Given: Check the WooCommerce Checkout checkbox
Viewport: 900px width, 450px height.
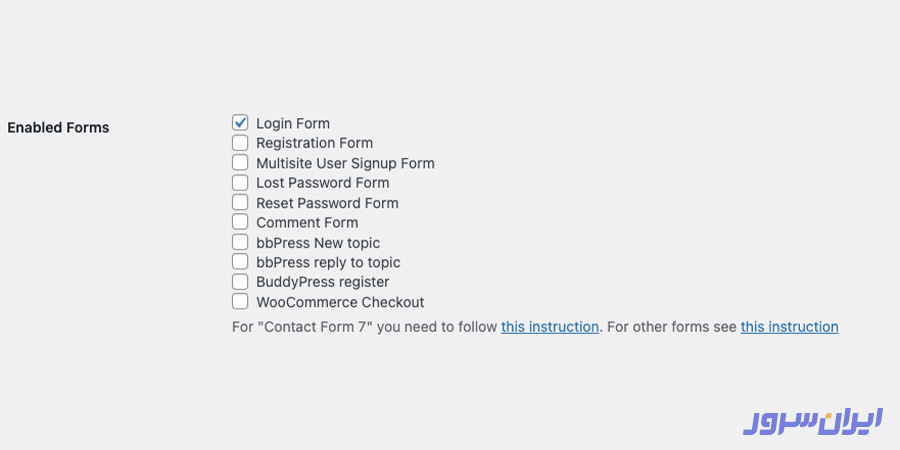Looking at the screenshot, I should (x=240, y=302).
